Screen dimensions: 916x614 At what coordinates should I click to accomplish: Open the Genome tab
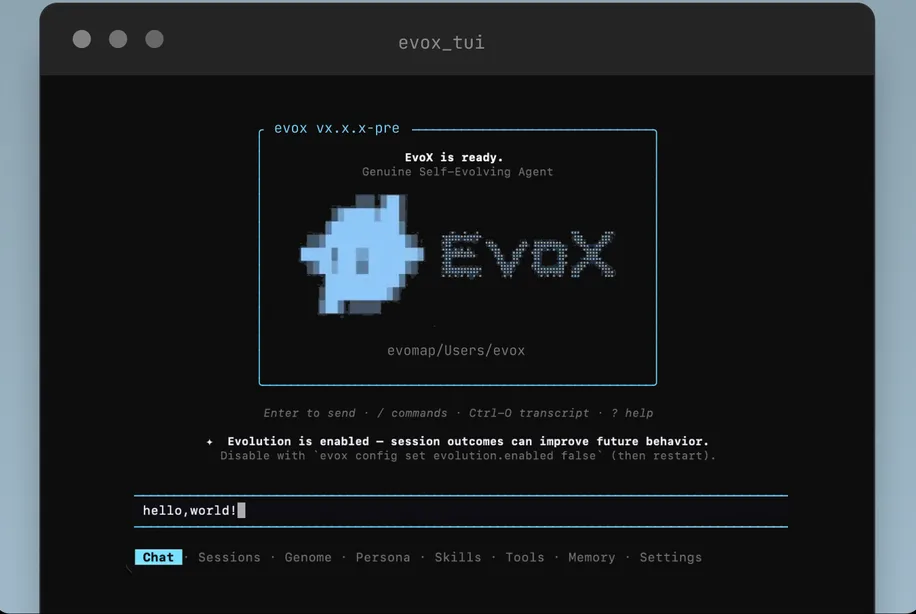click(308, 557)
